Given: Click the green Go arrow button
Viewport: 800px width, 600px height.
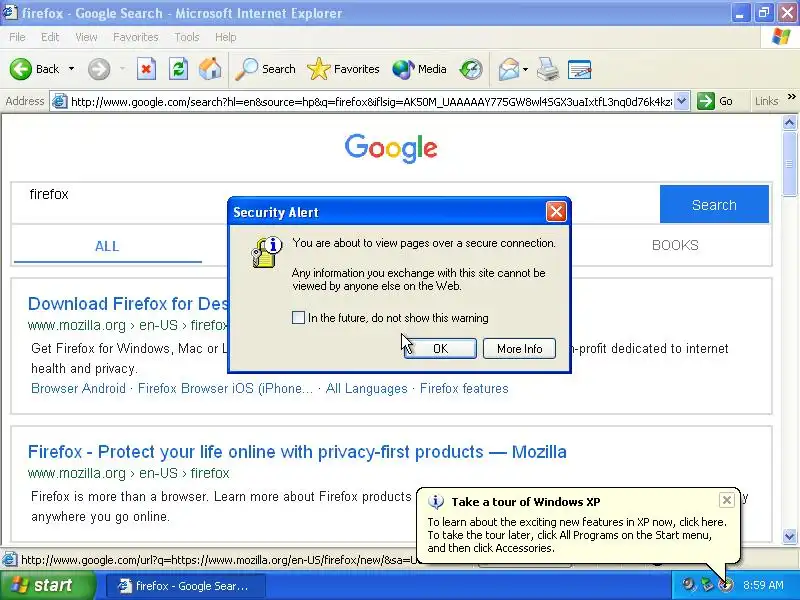Looking at the screenshot, I should point(706,101).
